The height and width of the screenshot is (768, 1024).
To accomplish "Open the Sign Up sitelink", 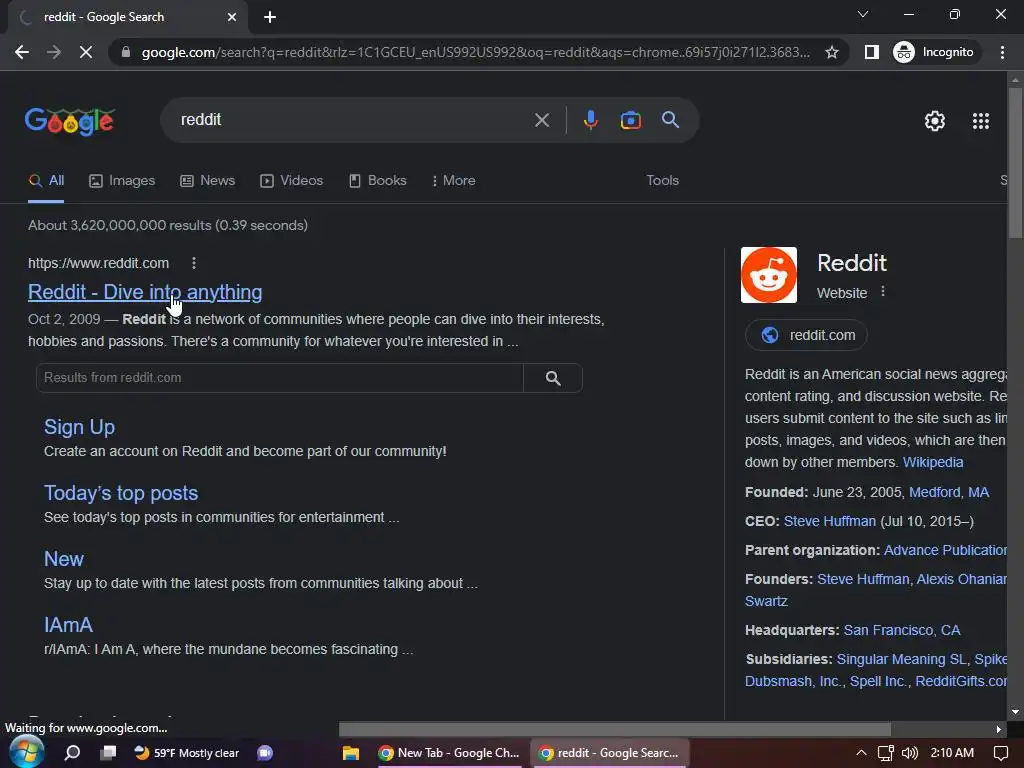I will point(79,427).
